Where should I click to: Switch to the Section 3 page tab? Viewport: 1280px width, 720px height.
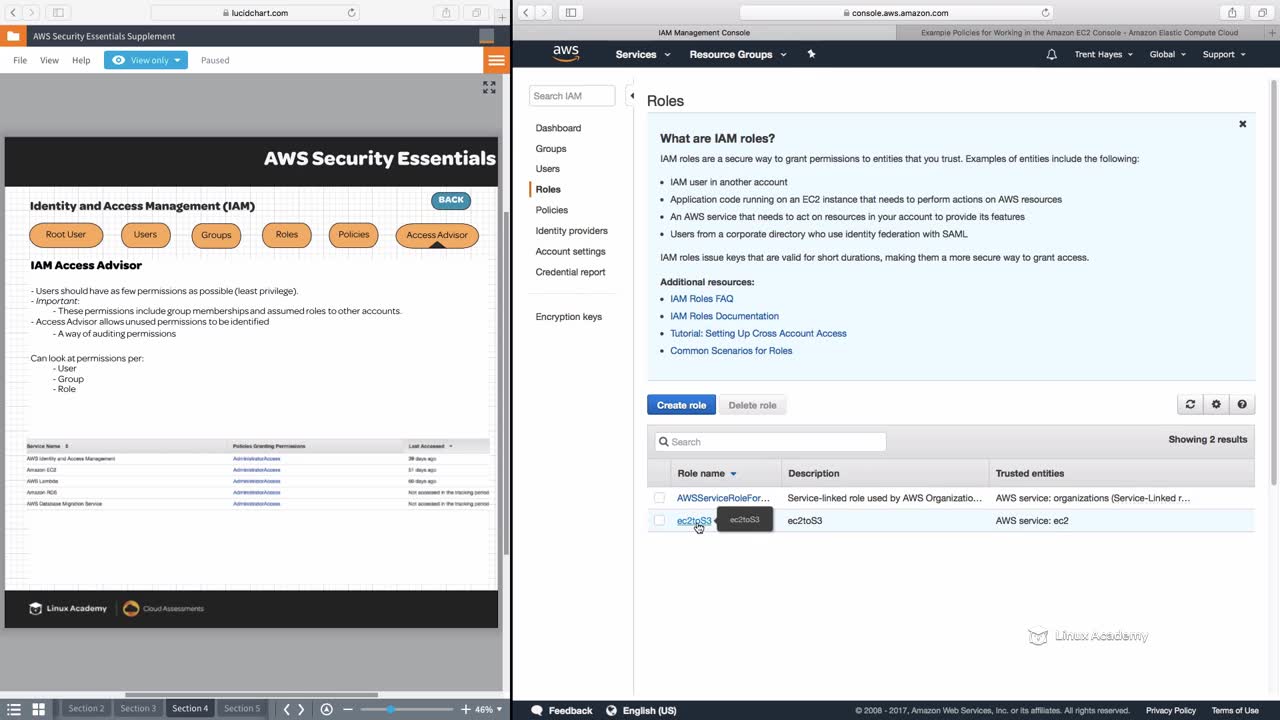138,708
